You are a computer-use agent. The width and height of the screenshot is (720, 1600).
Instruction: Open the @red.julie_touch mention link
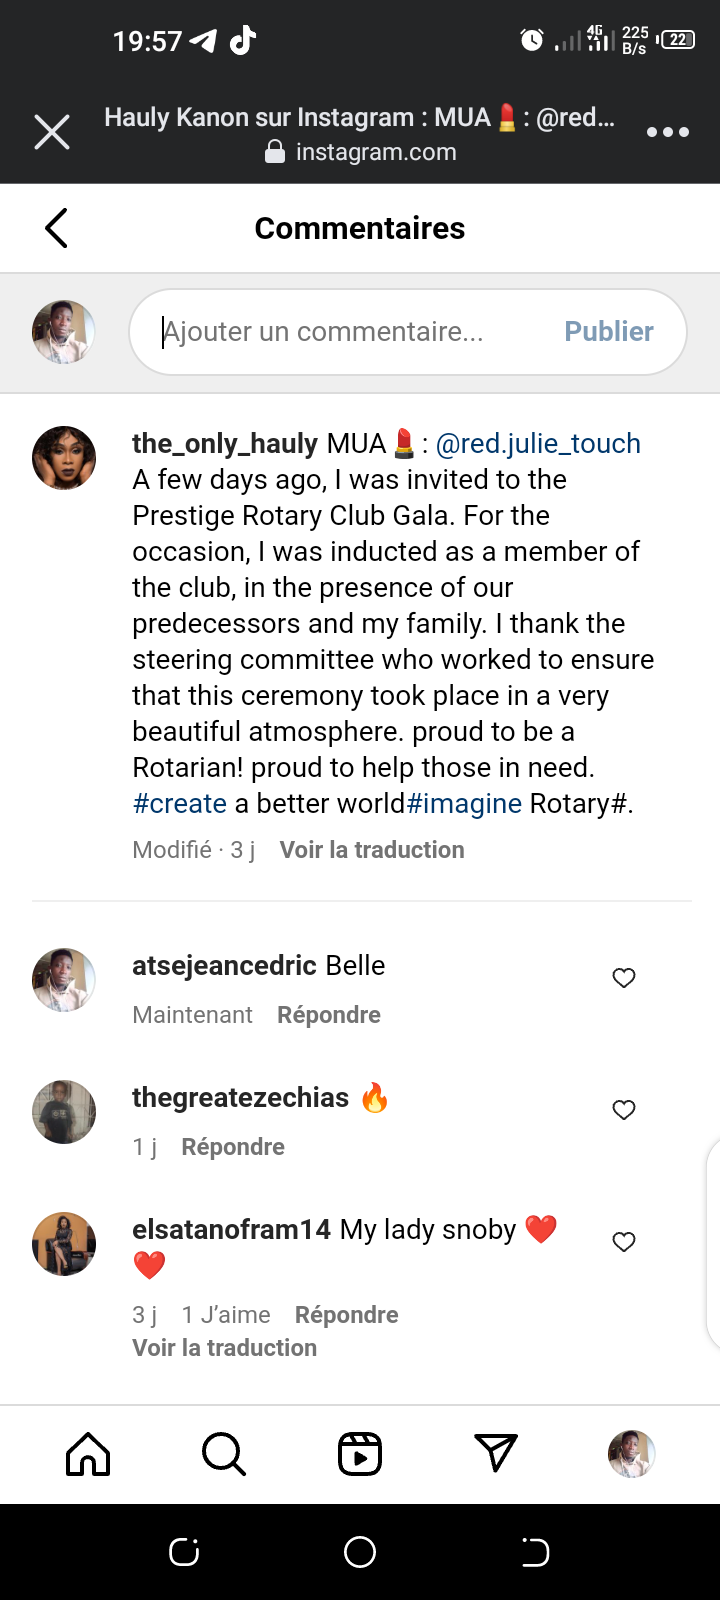tap(538, 444)
